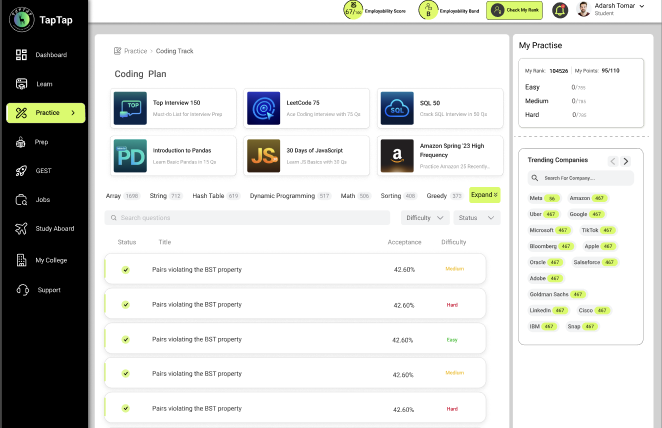Image resolution: width=662 pixels, height=428 pixels.
Task: Select the Uber company tag
Action: [543, 214]
